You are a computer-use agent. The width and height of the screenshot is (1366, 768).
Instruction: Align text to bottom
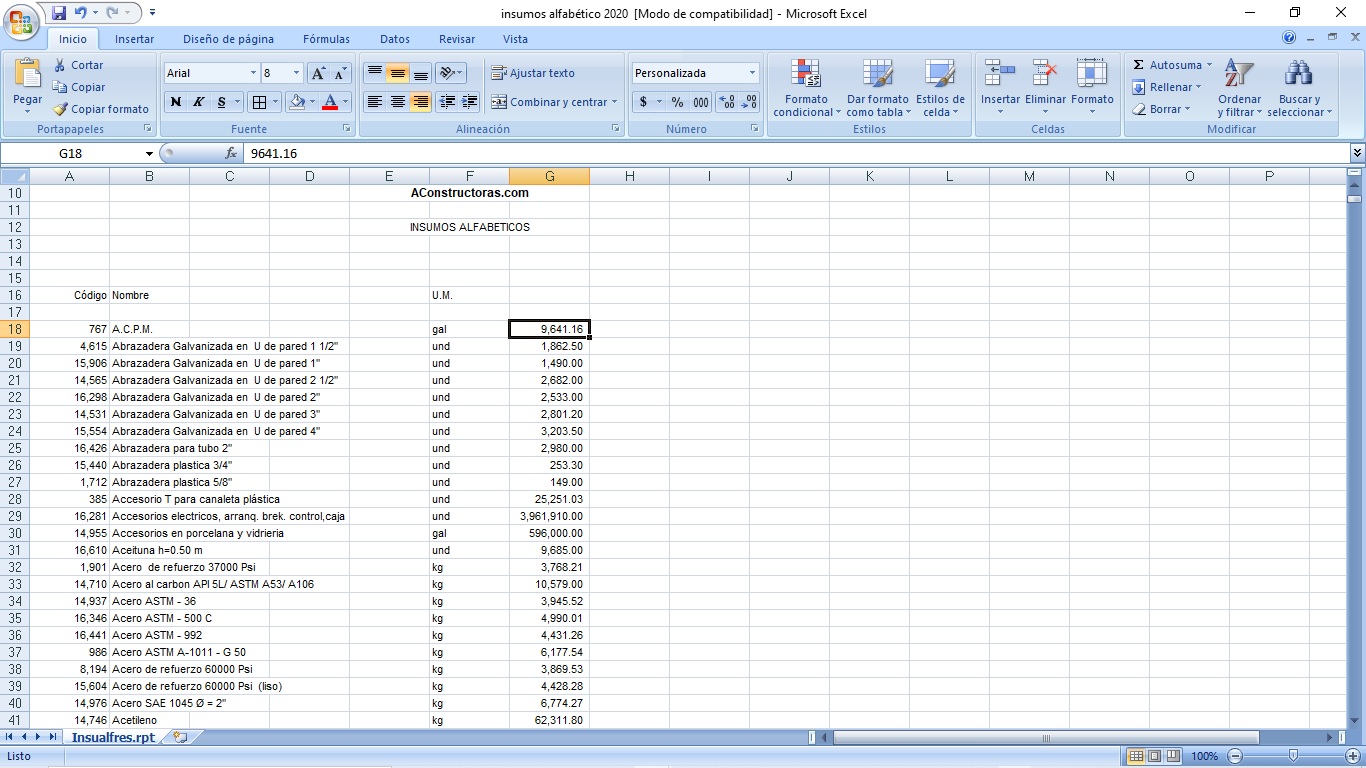(420, 73)
